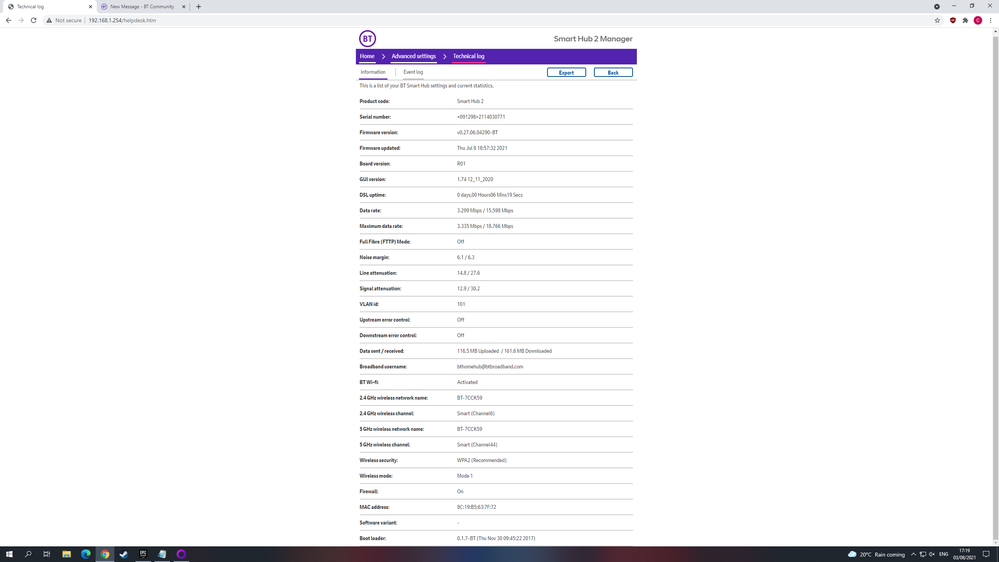Open the Chrome profile avatar
Screen dimensions: 999x562
click(x=978, y=20)
